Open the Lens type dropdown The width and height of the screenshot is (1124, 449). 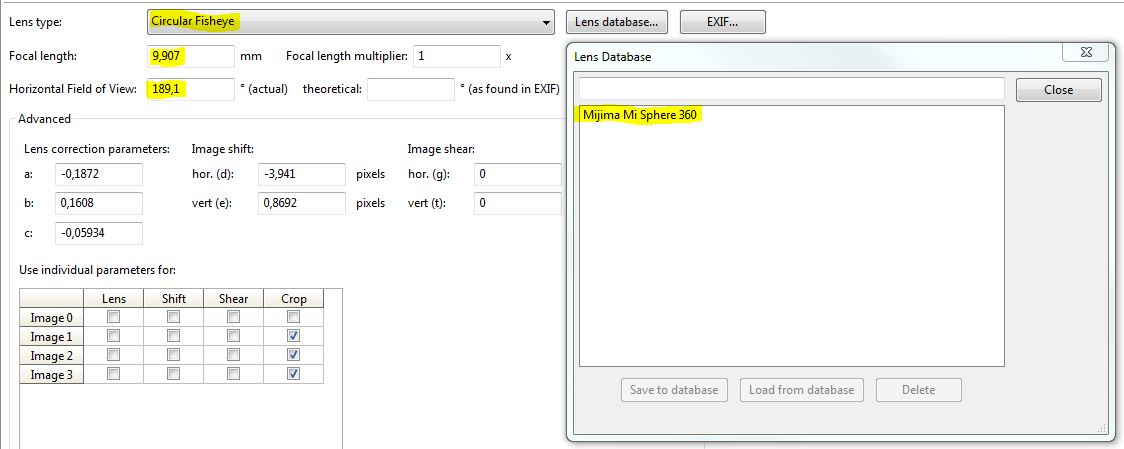[350, 21]
